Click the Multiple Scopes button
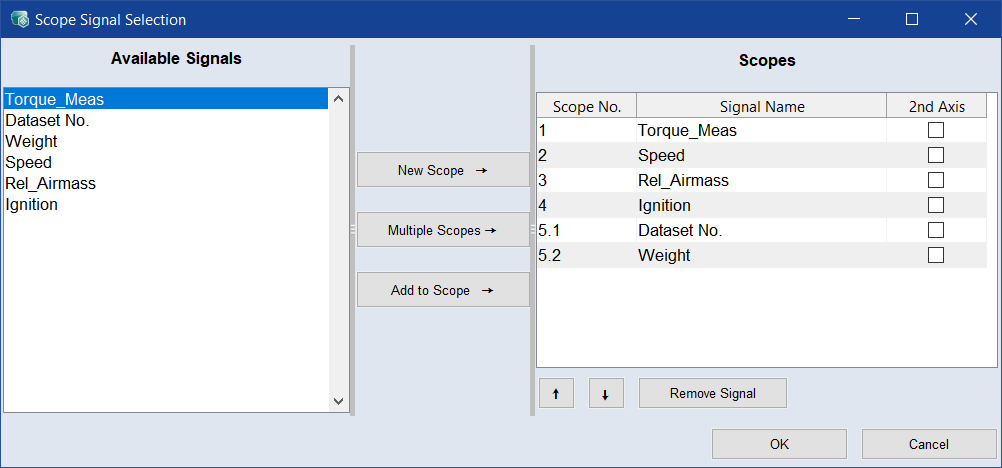1002x468 pixels. 442,230
